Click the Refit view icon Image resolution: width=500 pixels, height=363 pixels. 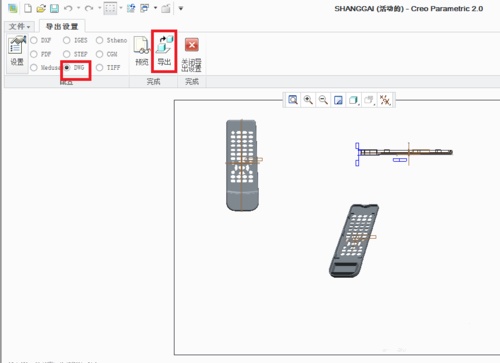click(293, 100)
